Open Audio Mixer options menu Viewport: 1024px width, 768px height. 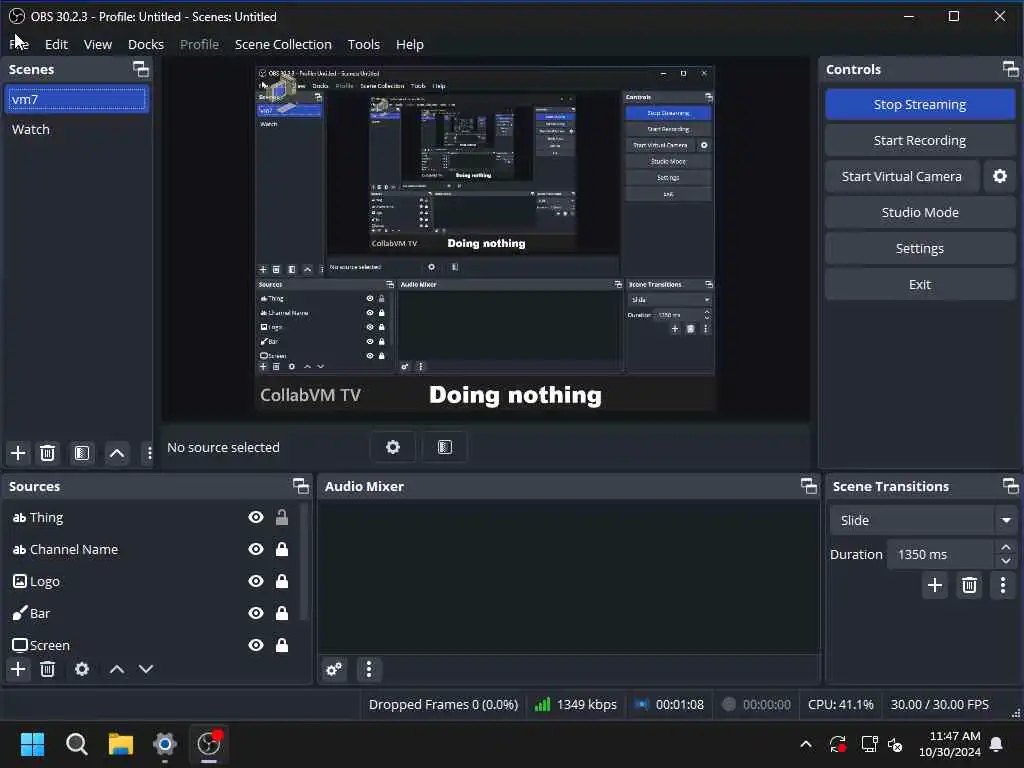[x=369, y=669]
